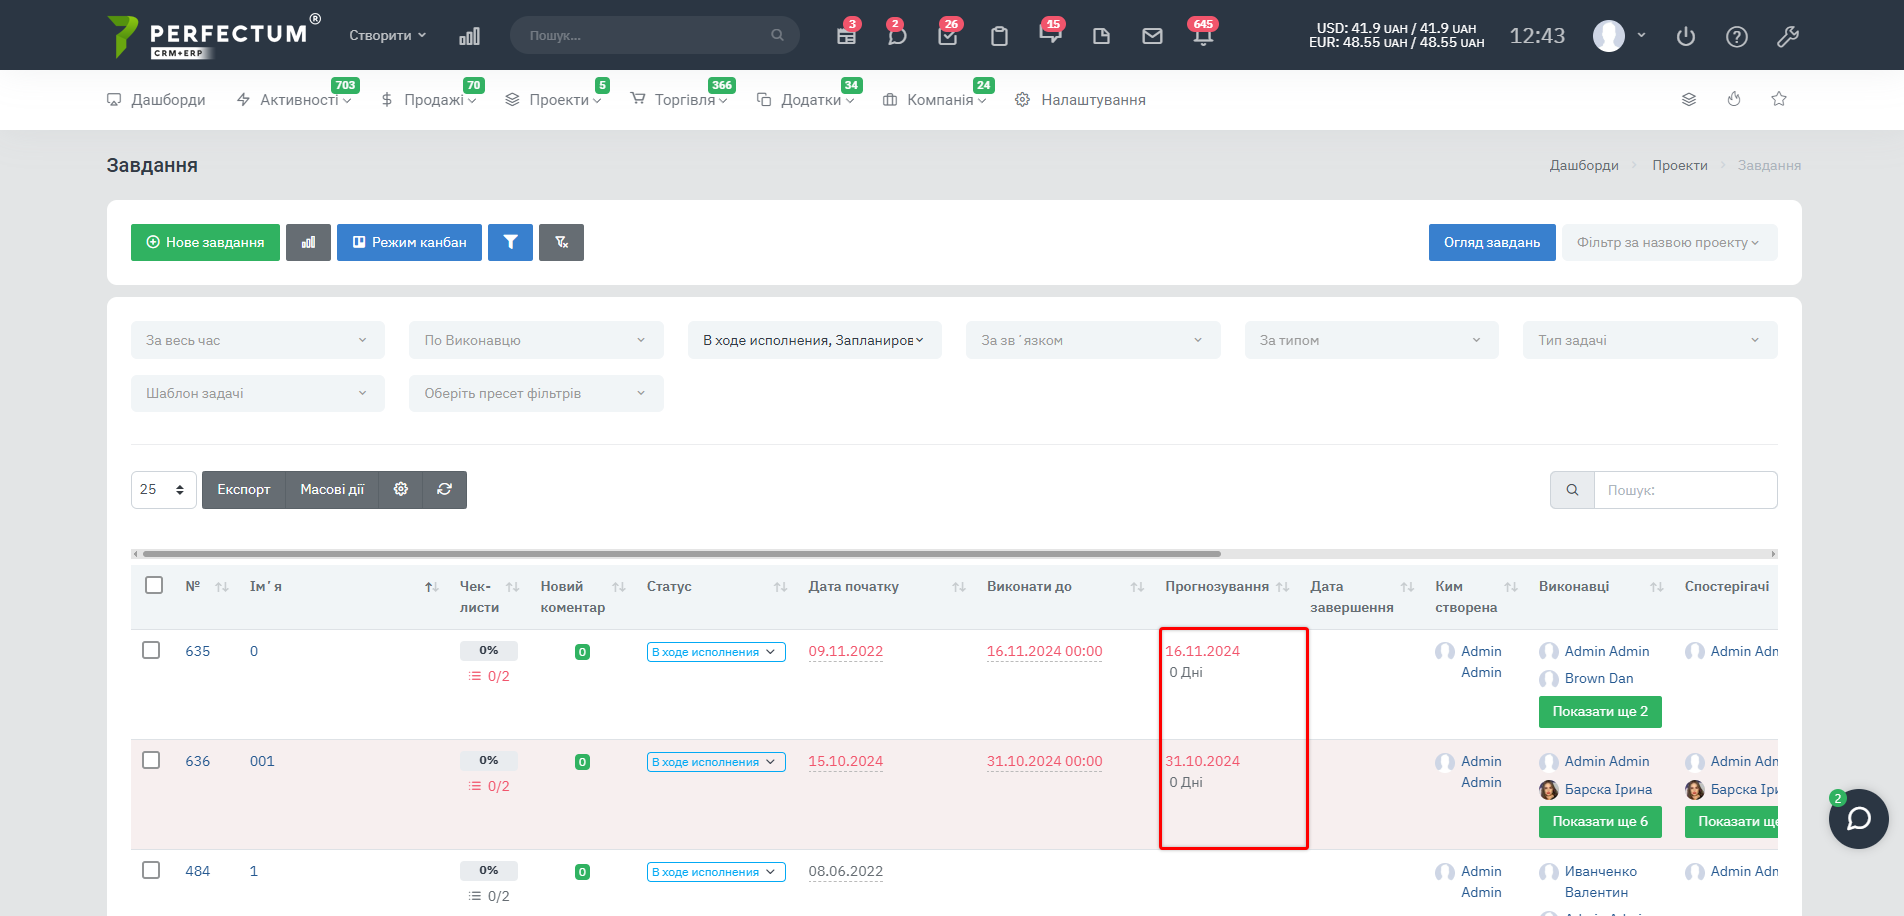Open table column settings gear icon
The height and width of the screenshot is (916, 1904).
(401, 489)
